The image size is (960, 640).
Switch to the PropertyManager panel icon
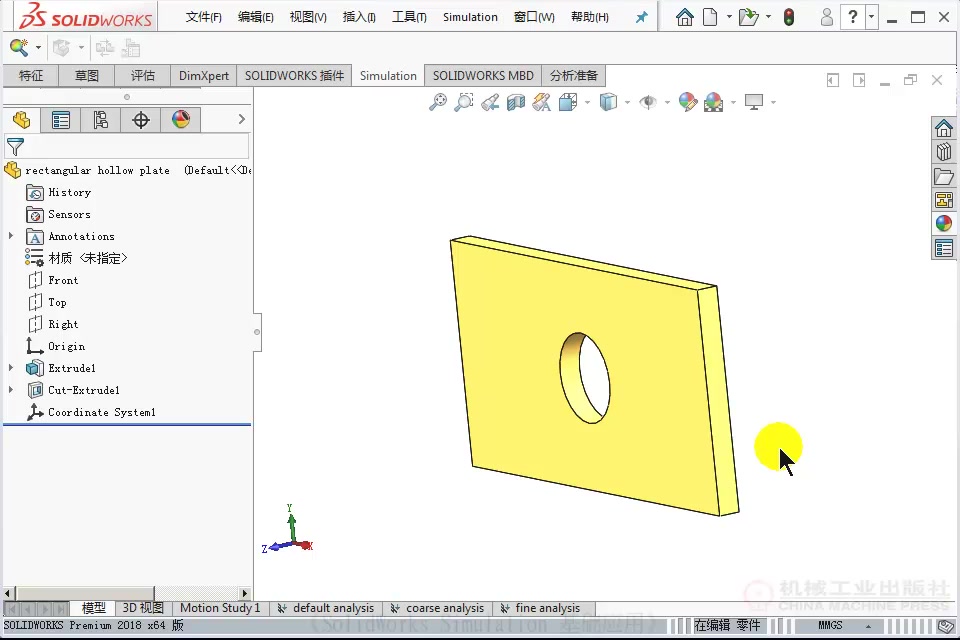[60, 119]
